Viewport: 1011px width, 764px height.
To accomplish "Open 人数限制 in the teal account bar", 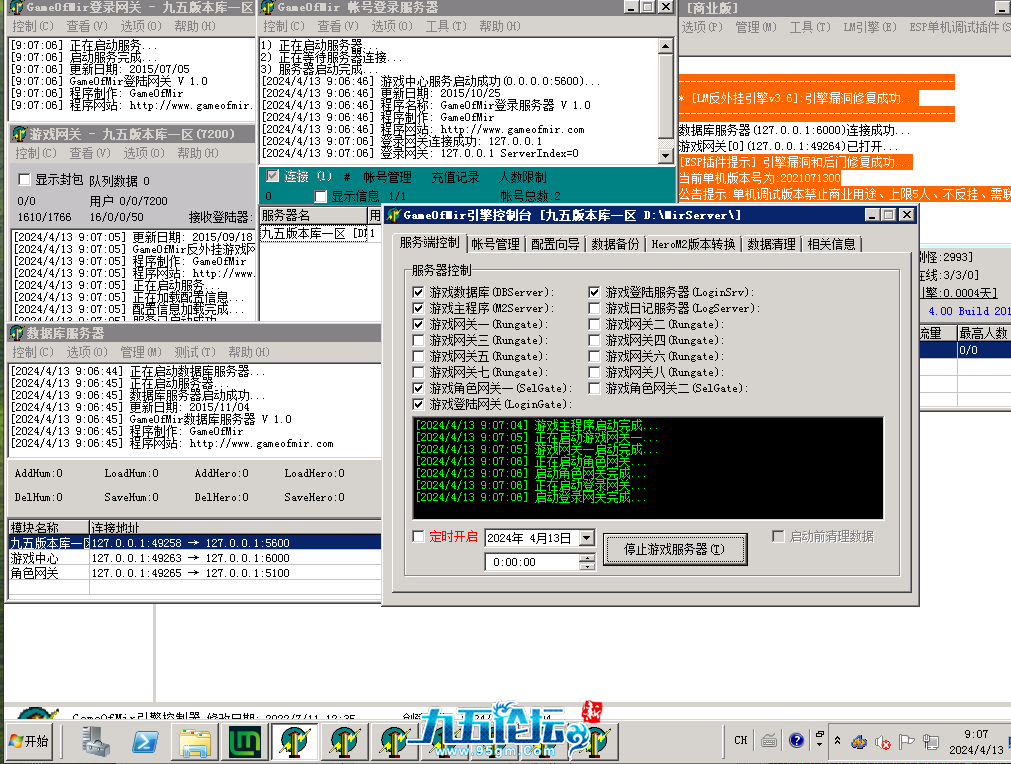I will tap(522, 177).
